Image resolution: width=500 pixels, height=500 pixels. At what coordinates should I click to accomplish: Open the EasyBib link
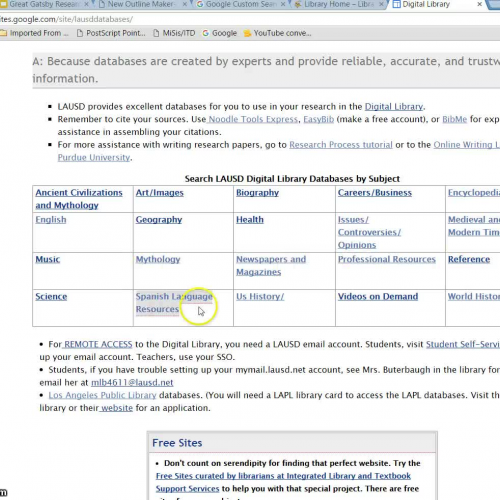coord(319,119)
